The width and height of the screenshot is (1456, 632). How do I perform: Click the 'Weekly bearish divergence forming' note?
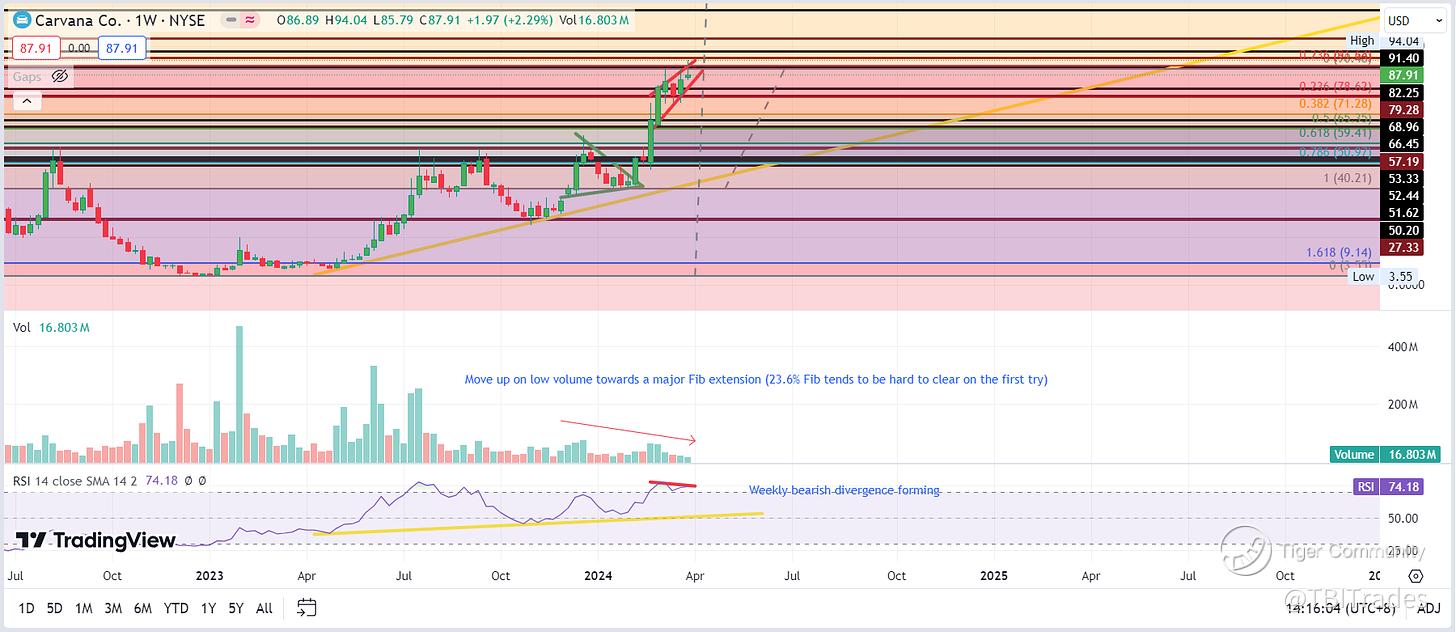(844, 490)
